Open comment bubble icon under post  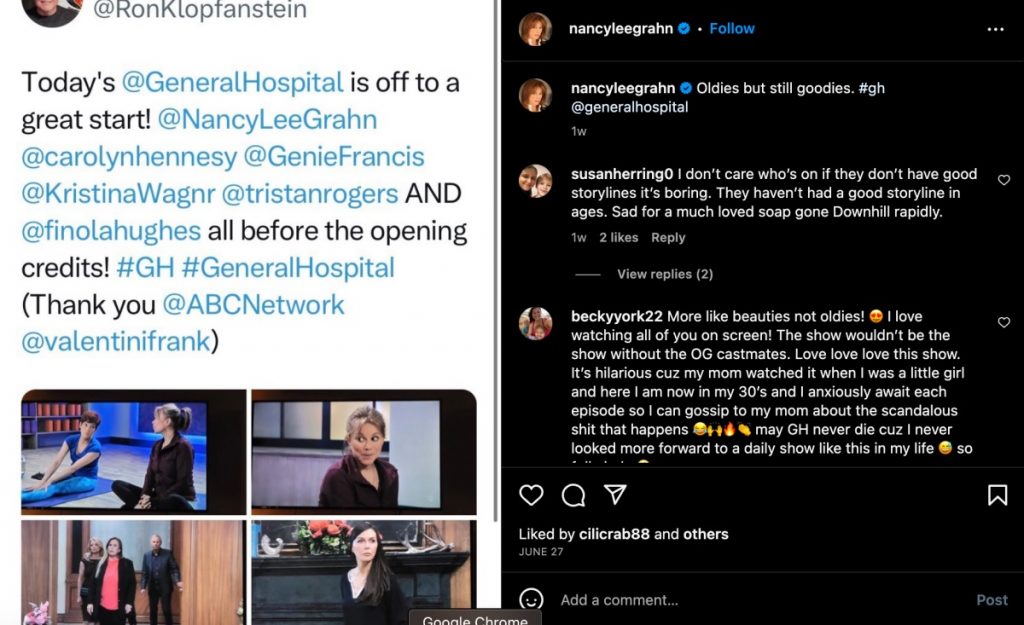coord(573,495)
